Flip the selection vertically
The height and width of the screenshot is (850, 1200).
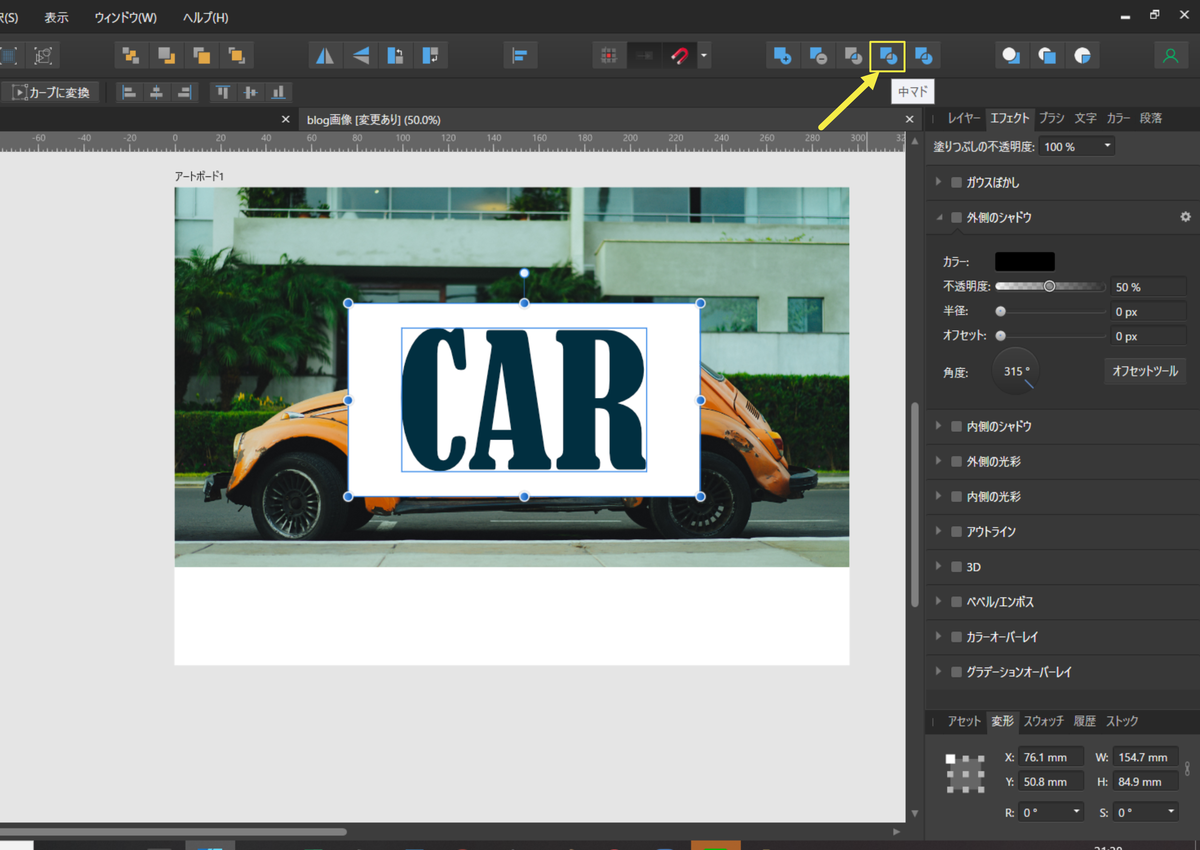361,56
